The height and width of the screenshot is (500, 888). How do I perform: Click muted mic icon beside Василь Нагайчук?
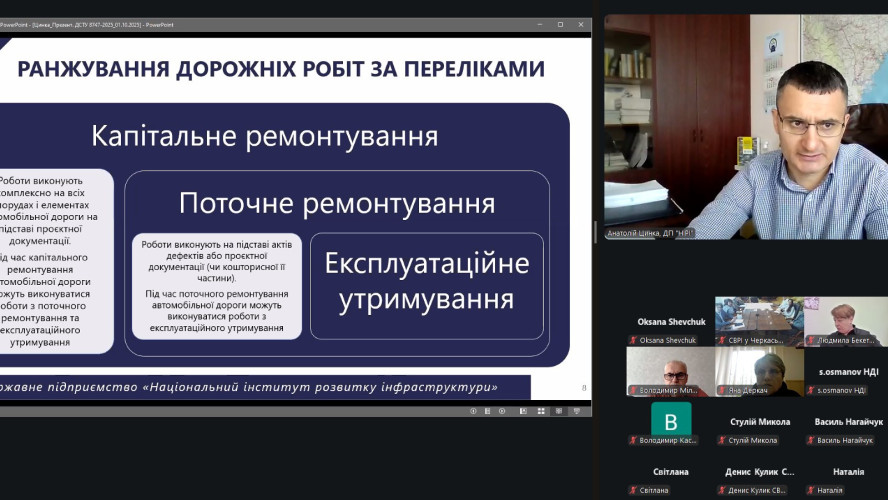tap(811, 440)
